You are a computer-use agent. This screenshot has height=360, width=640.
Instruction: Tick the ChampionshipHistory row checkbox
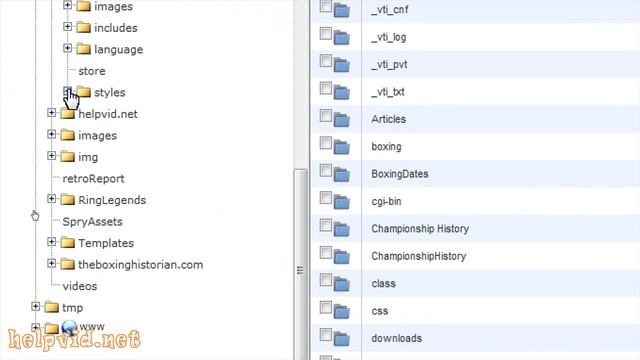tap(325, 252)
